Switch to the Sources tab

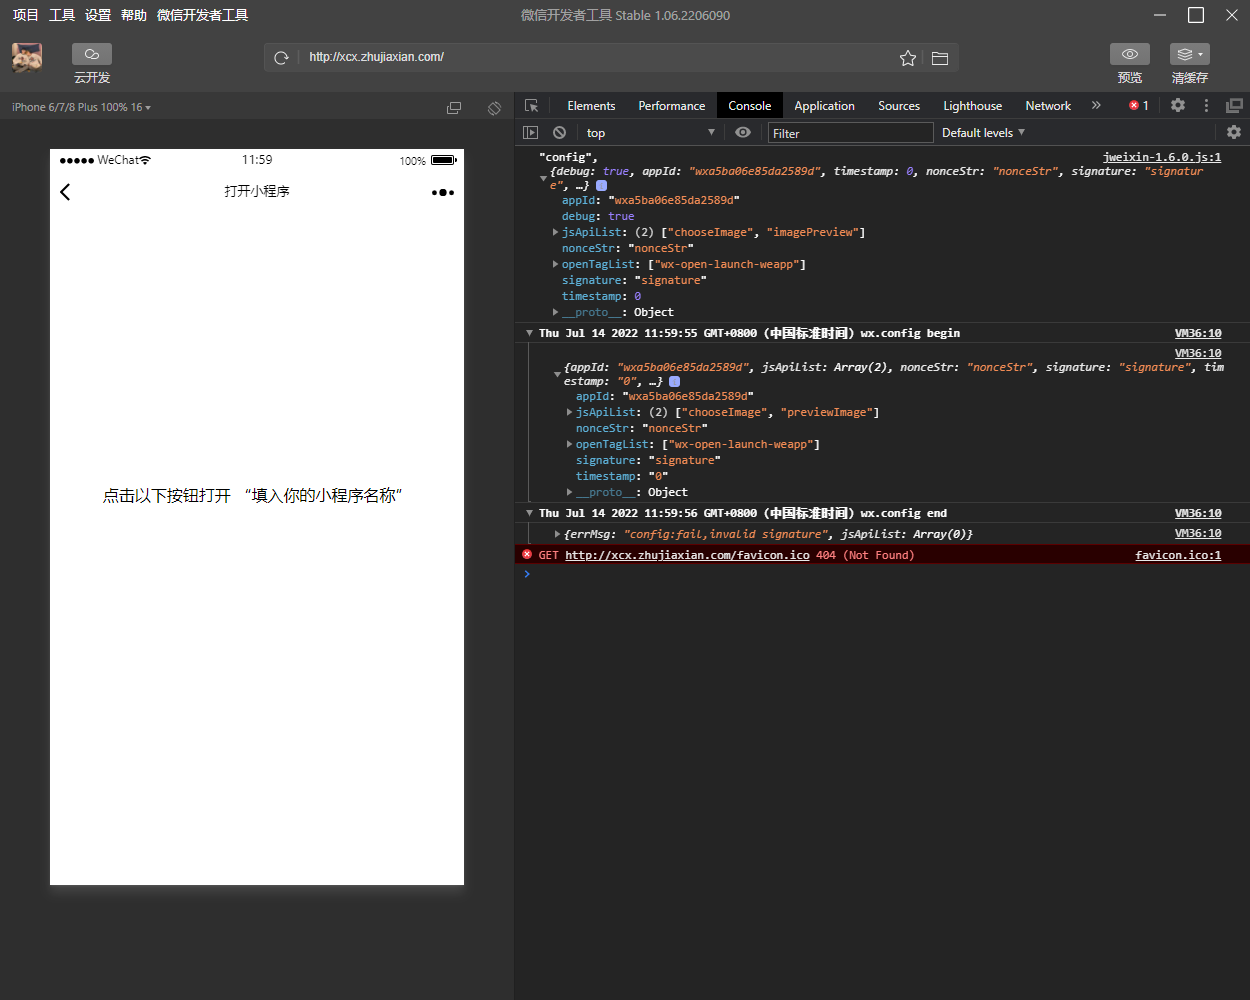[x=899, y=106]
